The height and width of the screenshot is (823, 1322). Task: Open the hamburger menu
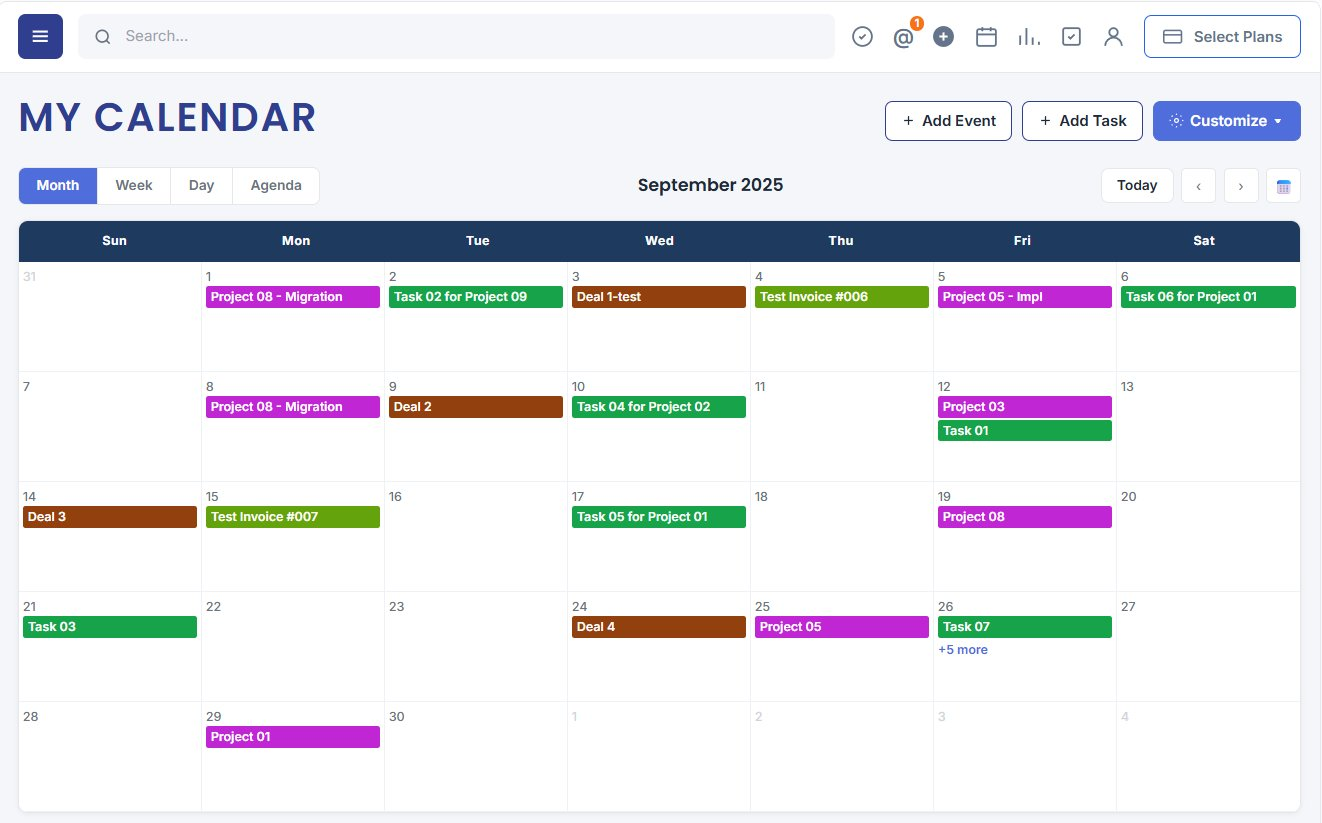click(x=40, y=36)
